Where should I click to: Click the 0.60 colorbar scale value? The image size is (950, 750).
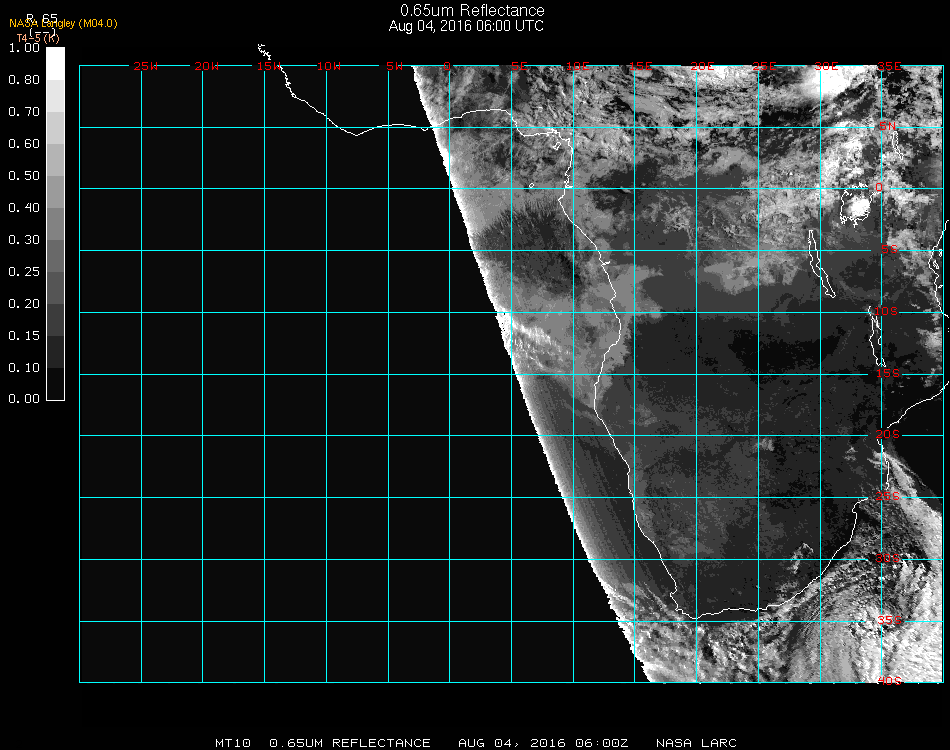[x=24, y=144]
